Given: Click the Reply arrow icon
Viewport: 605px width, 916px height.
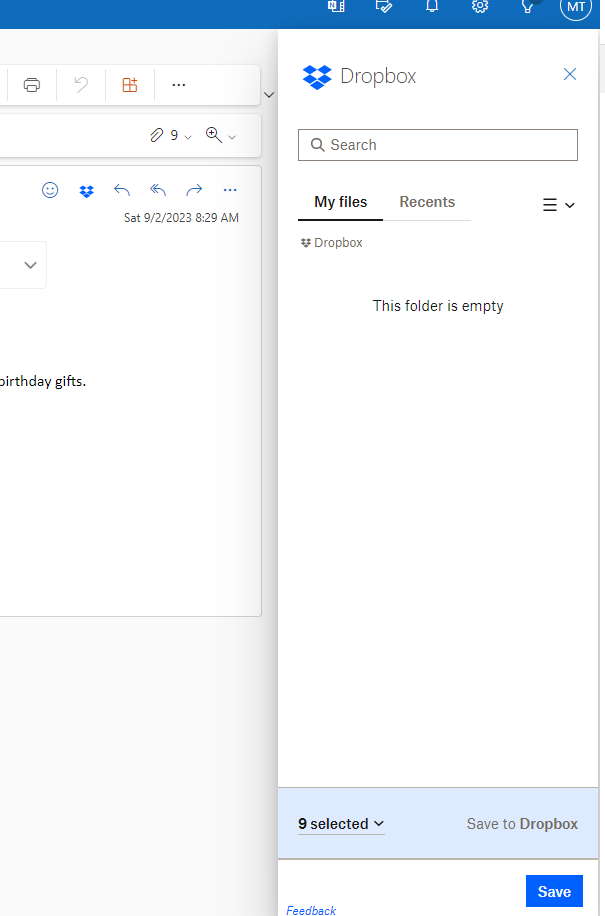Looking at the screenshot, I should [x=122, y=190].
